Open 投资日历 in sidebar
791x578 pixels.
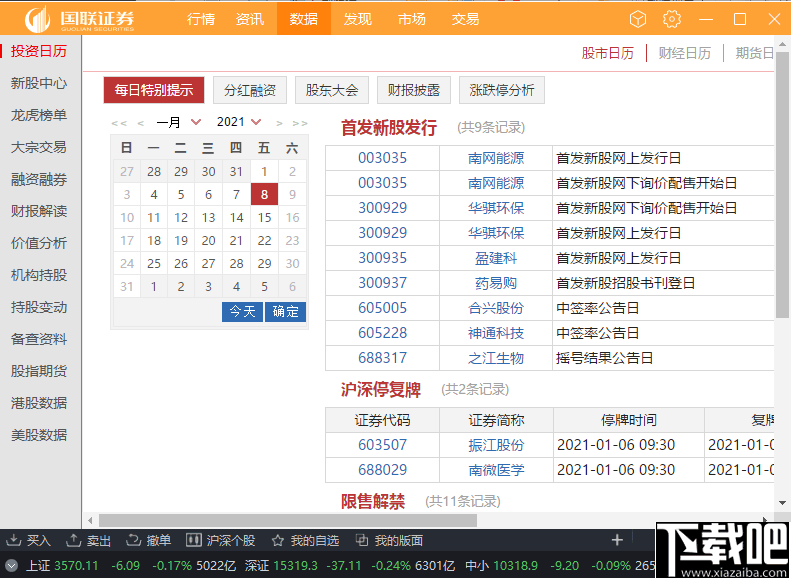pos(39,51)
